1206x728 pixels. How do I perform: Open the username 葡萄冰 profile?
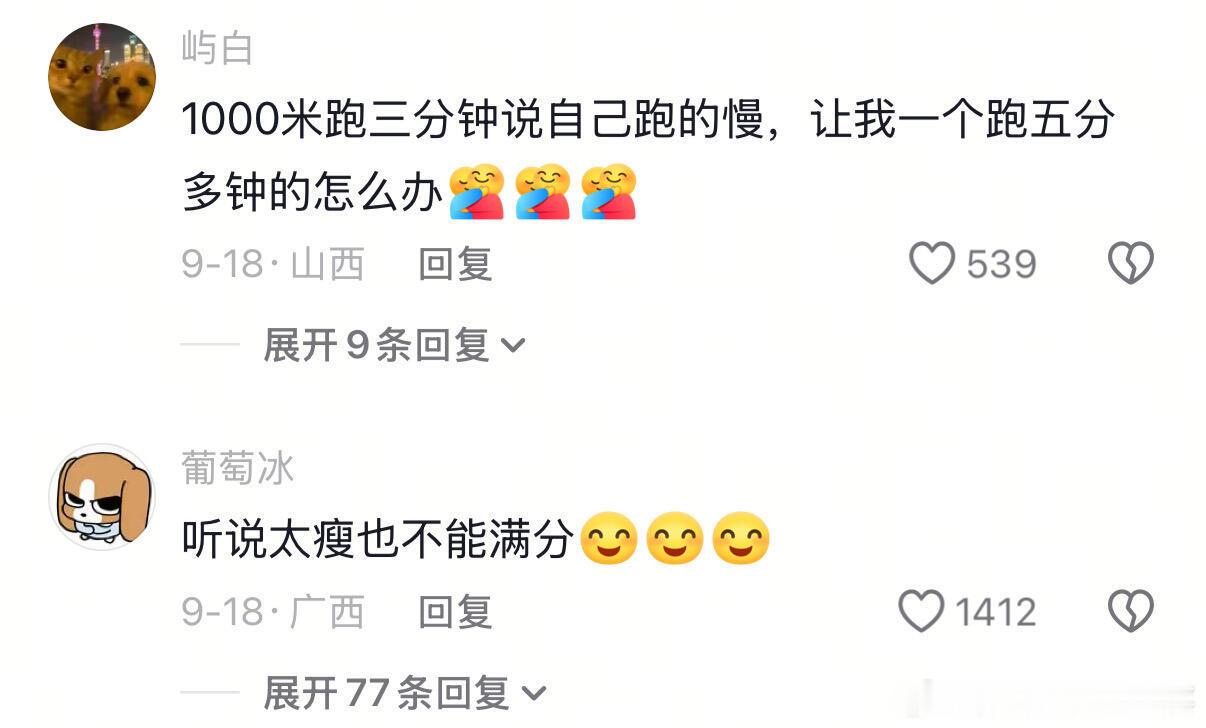(238, 467)
